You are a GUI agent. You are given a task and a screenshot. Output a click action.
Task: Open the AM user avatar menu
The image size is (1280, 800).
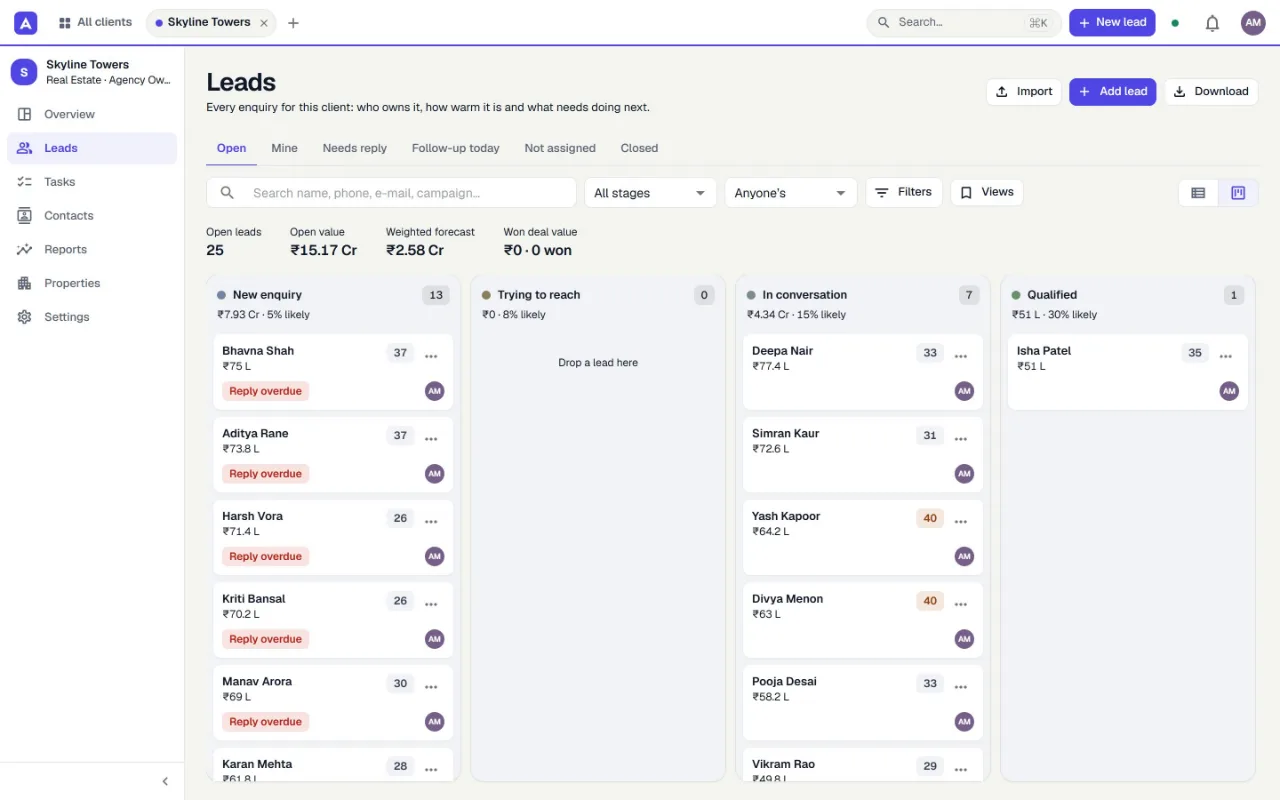(1253, 23)
